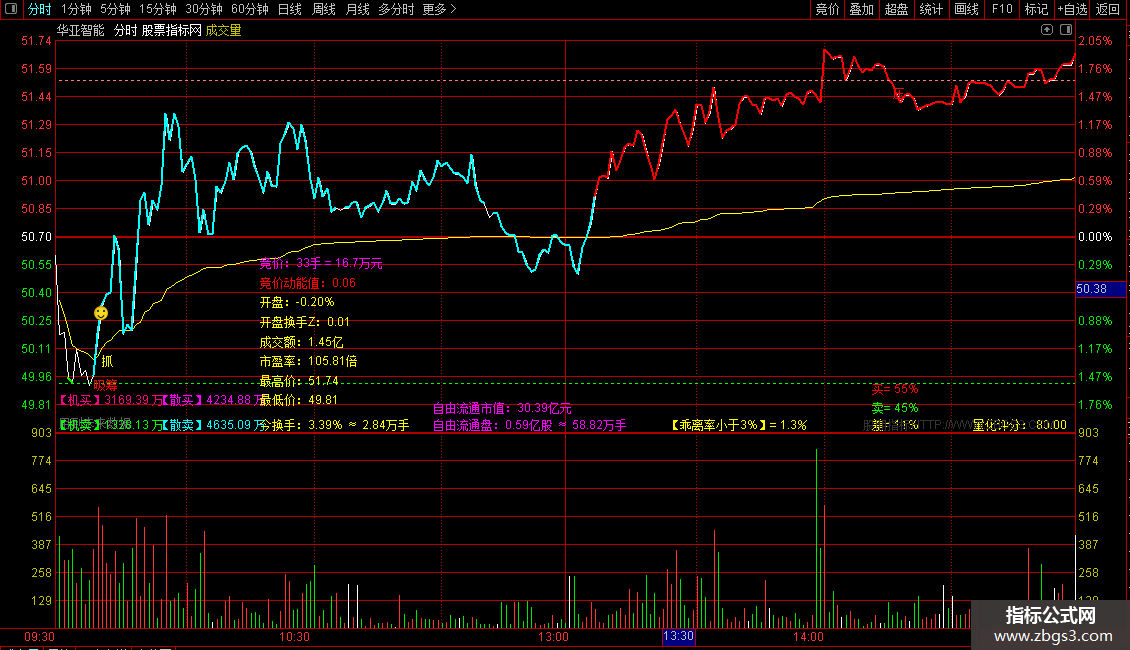The image size is (1130, 650).
Task: Add stock via the +自选 button
Action: click(x=1072, y=9)
